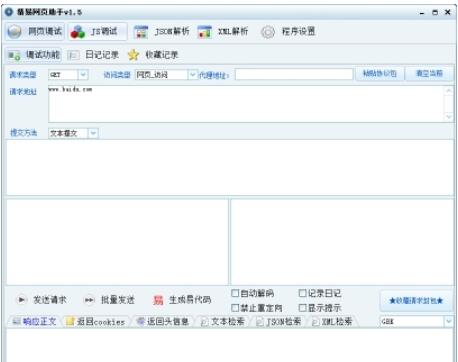
Task: Enable the 记录日记 checkbox
Action: click(x=302, y=293)
